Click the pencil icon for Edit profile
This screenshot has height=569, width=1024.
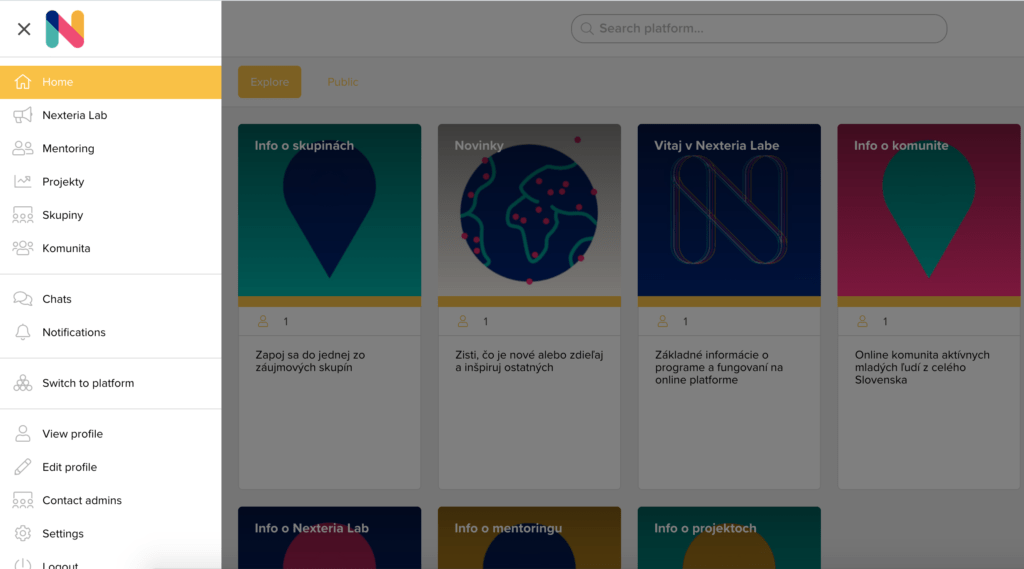point(22,467)
